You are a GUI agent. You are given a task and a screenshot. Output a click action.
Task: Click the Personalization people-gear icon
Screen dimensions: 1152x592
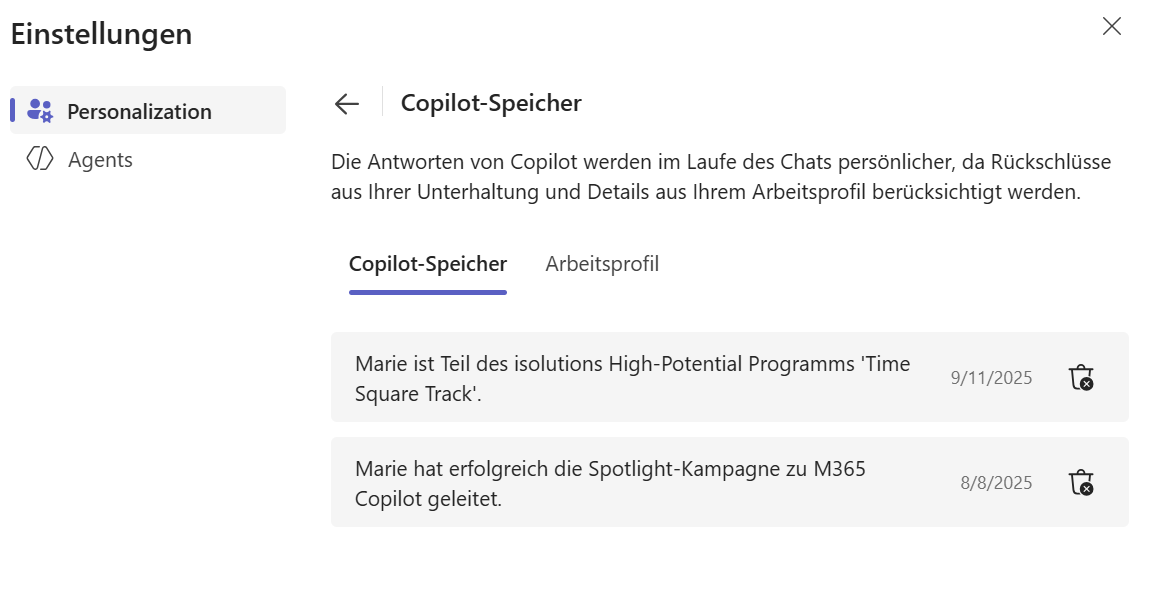click(x=40, y=111)
